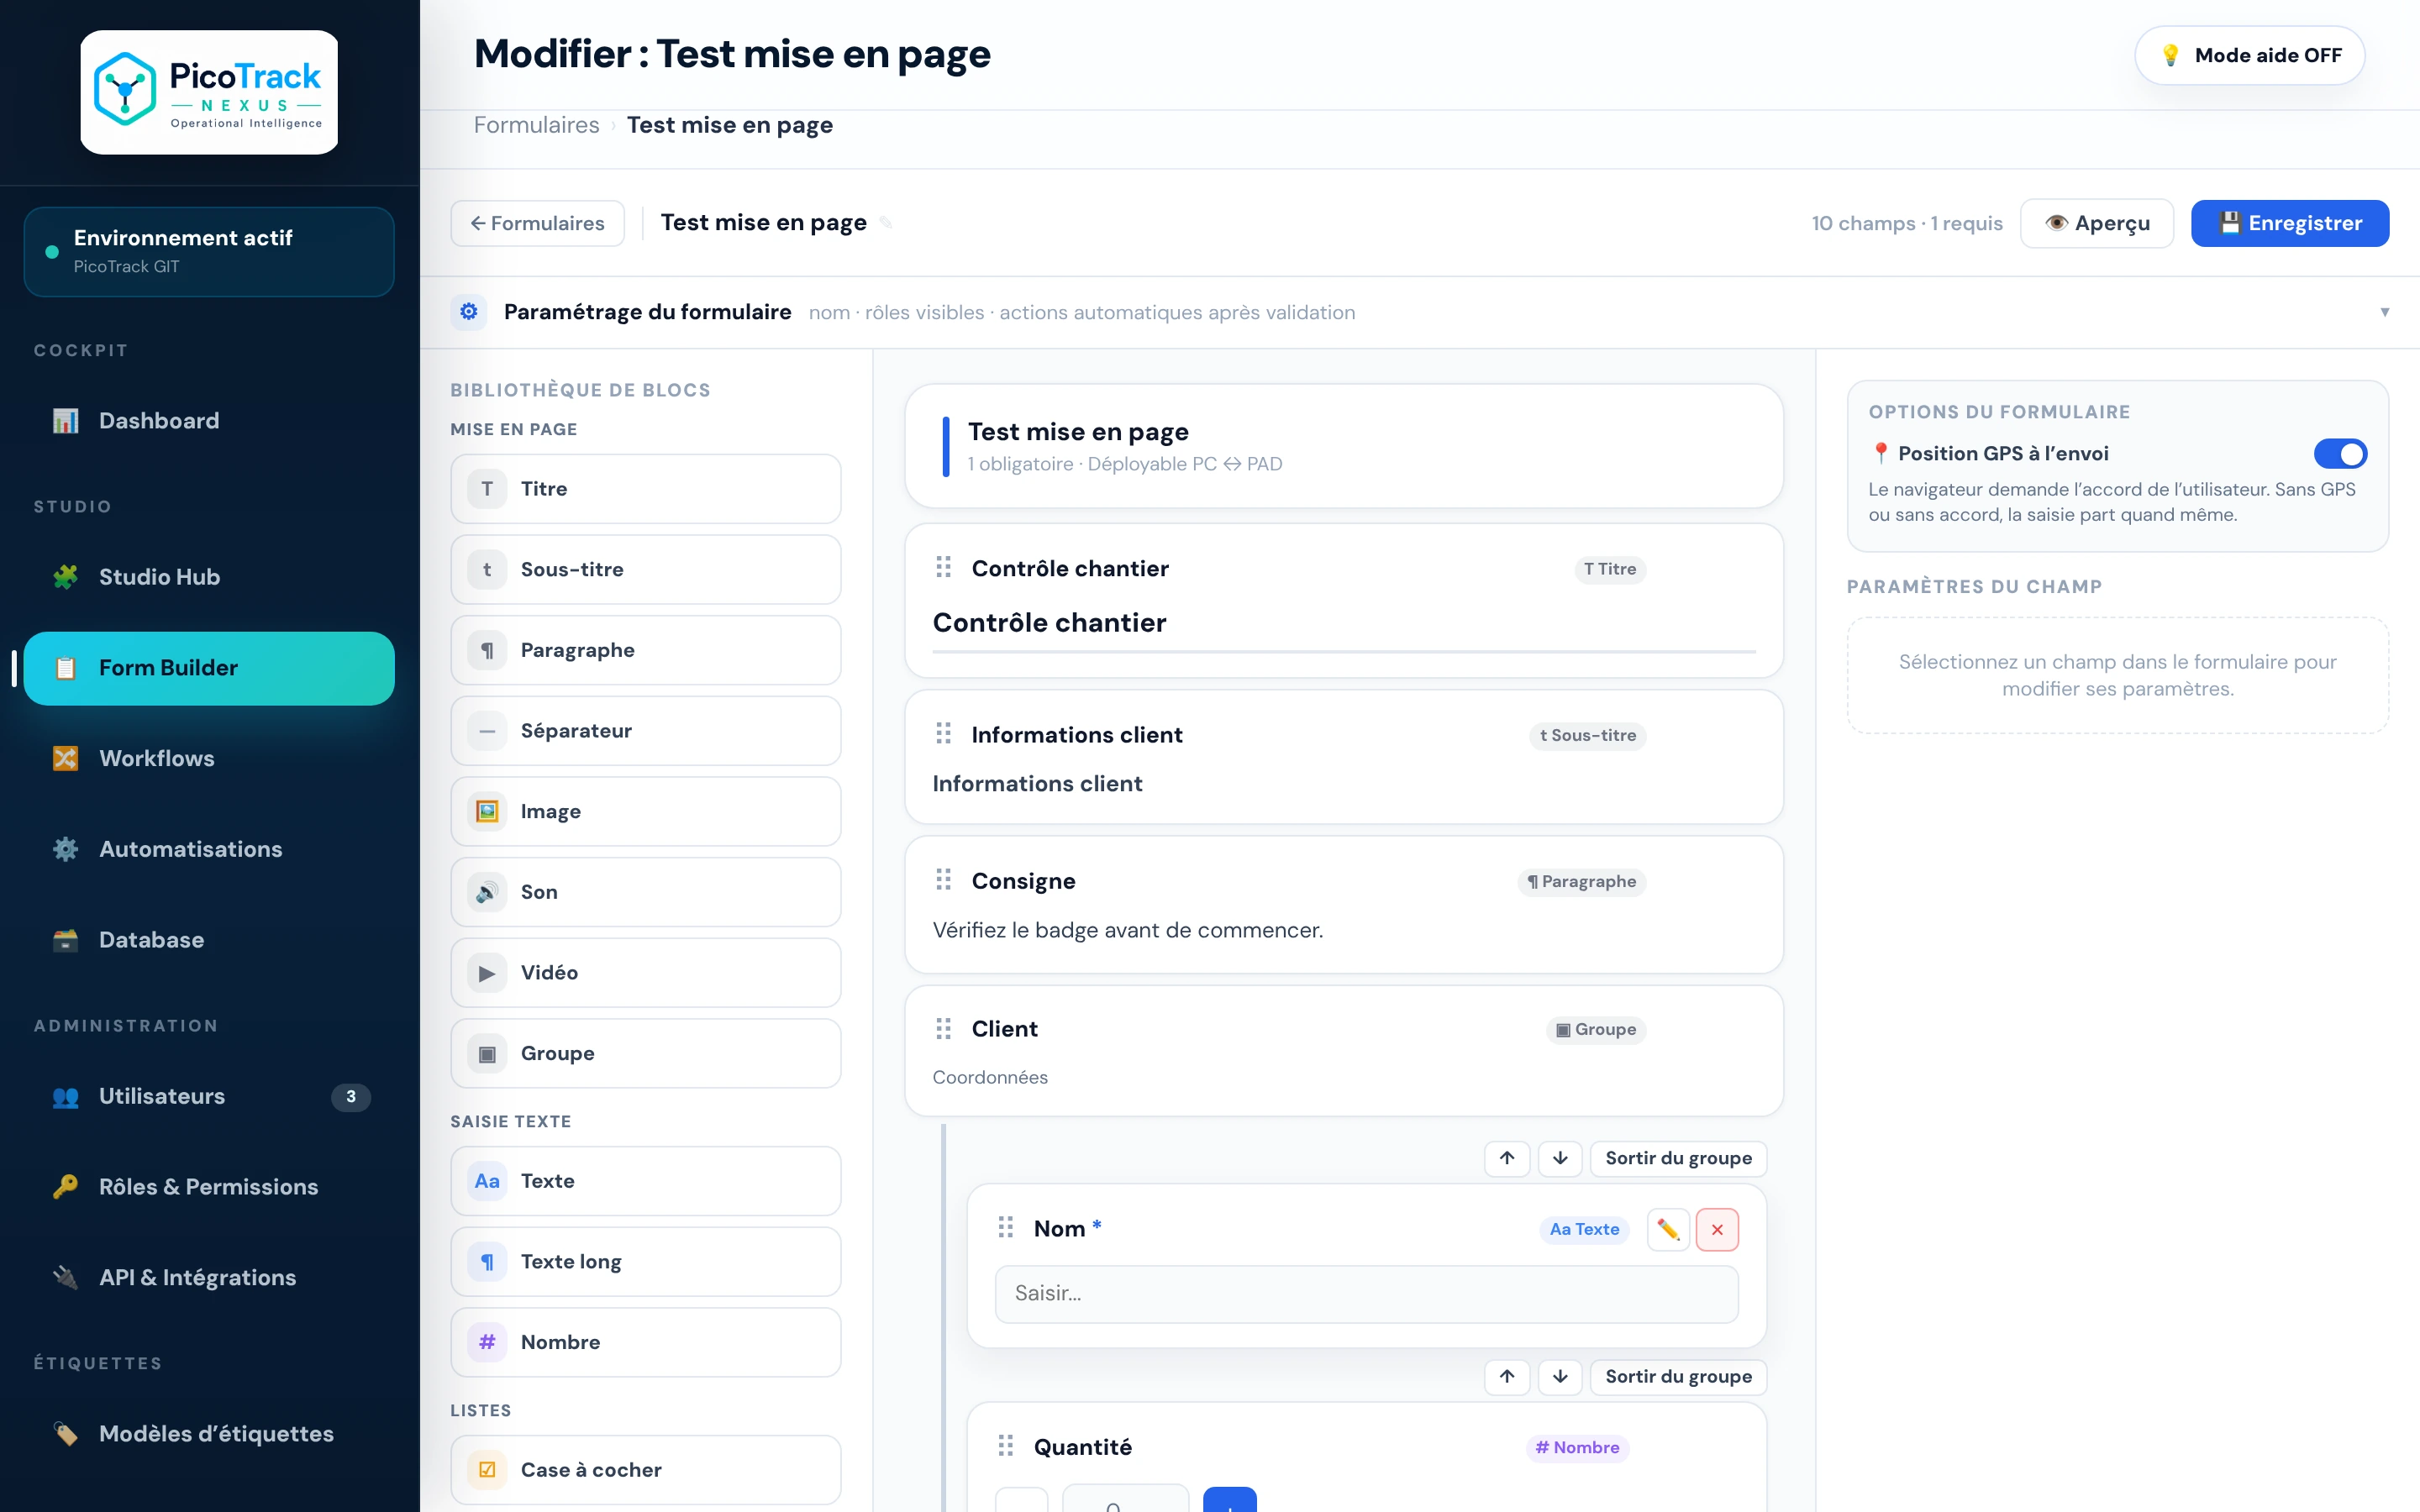
Task: Add a Paragraphe block
Action: [646, 650]
